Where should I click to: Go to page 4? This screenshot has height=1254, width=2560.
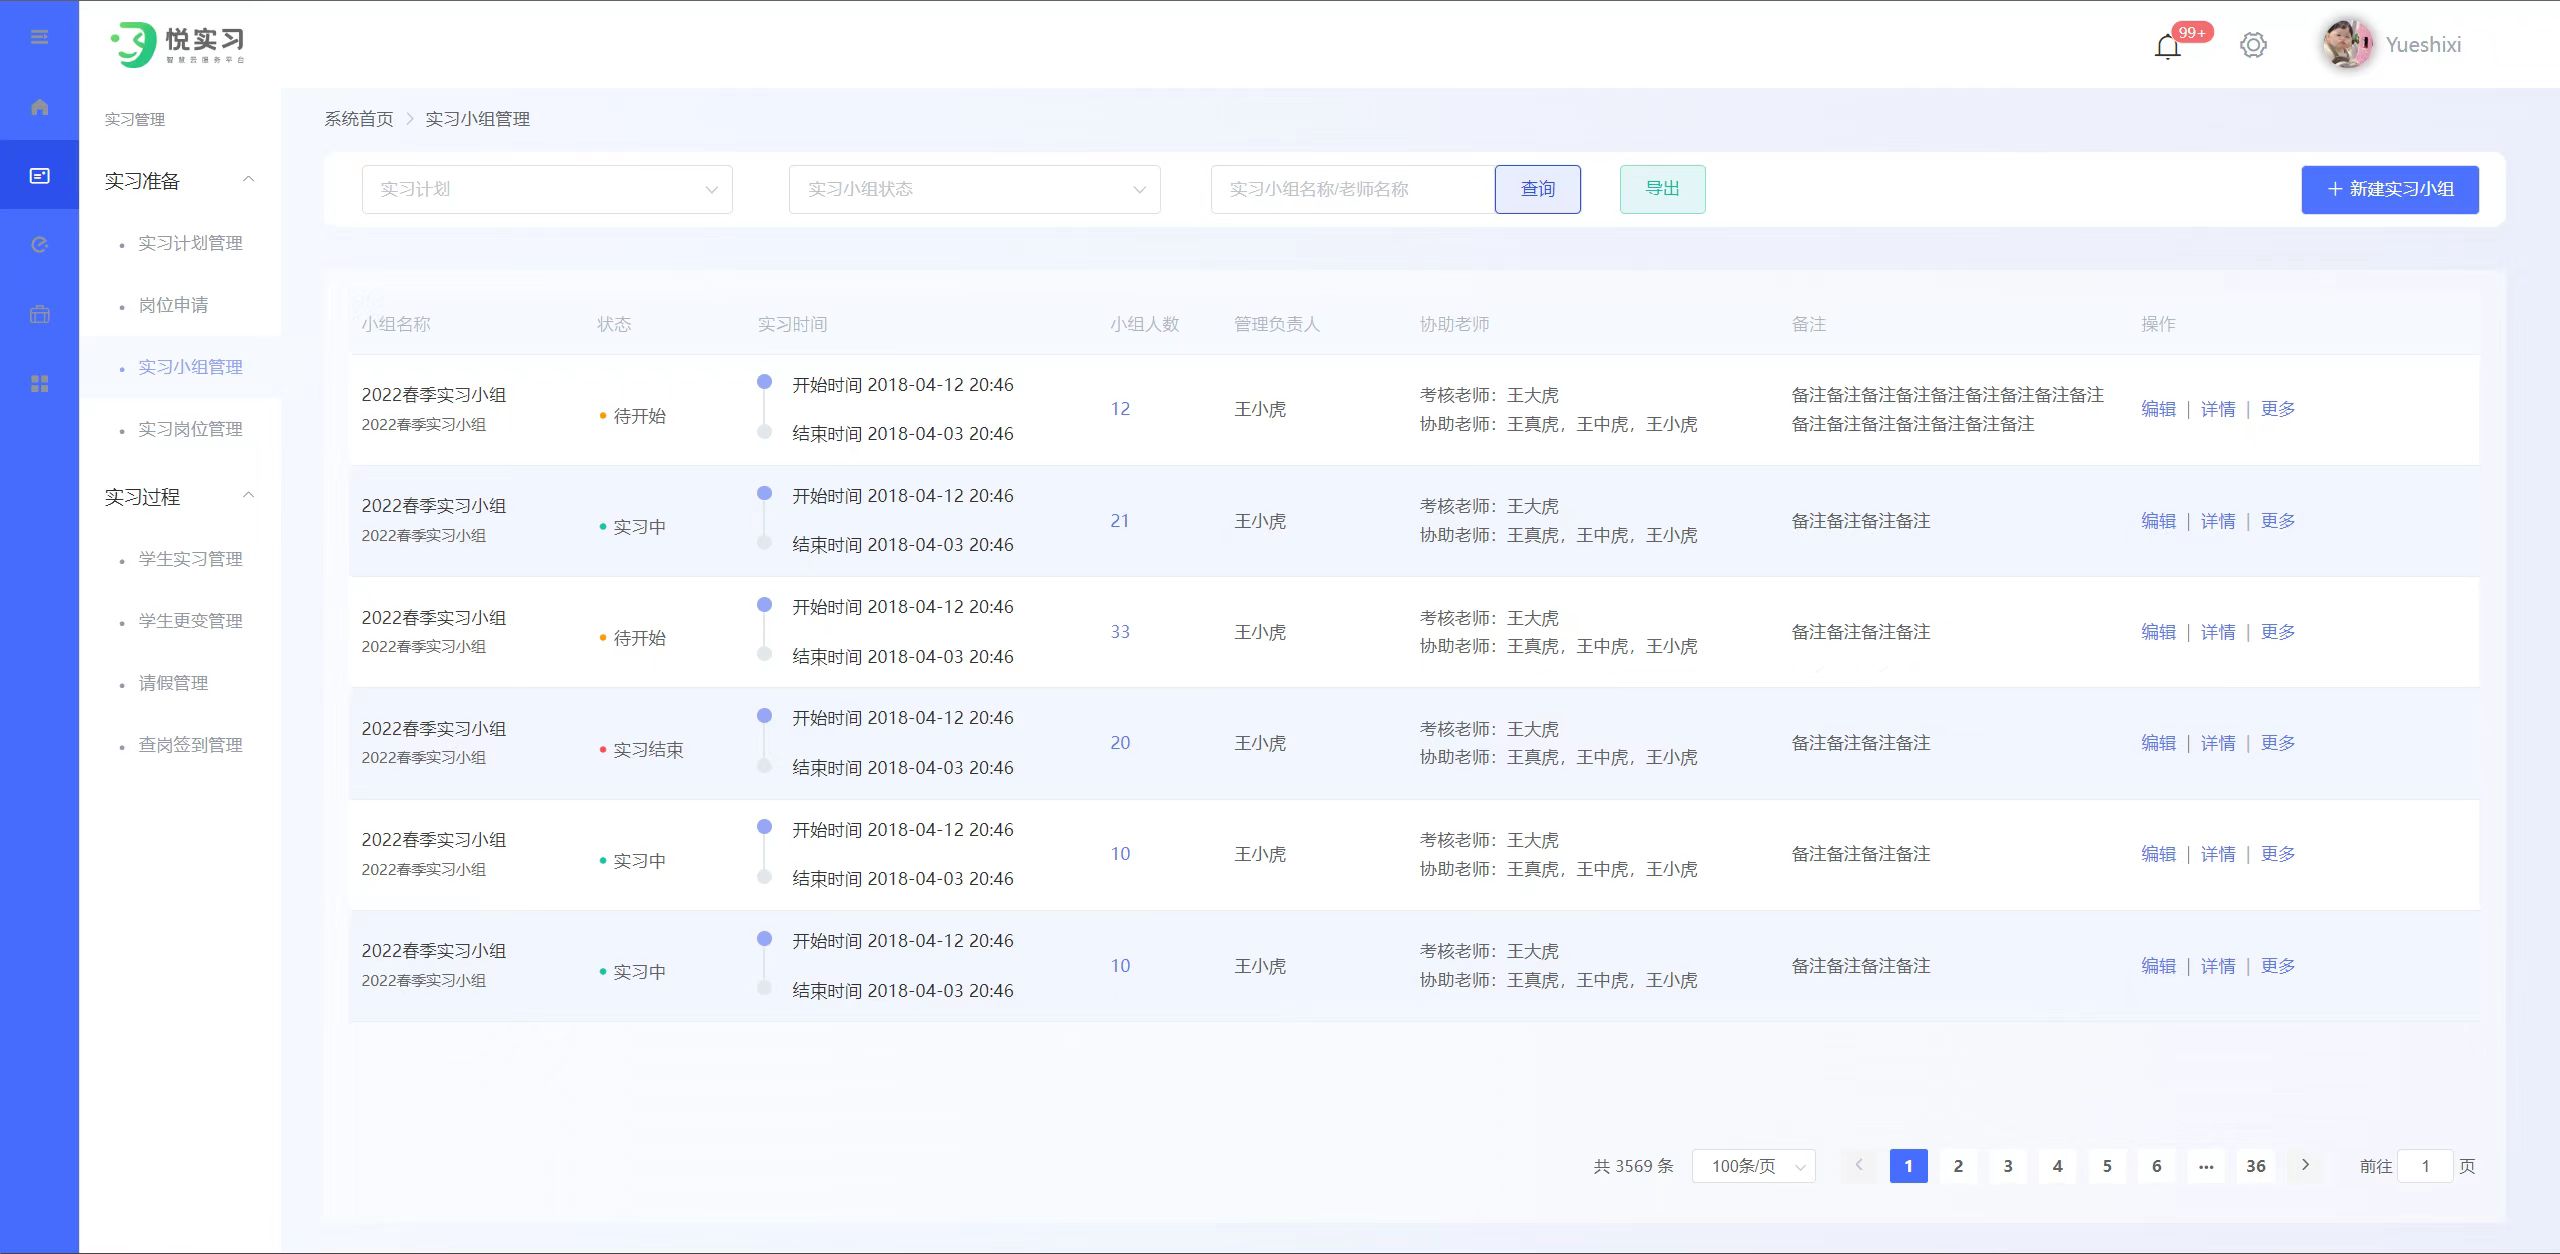point(2057,1166)
